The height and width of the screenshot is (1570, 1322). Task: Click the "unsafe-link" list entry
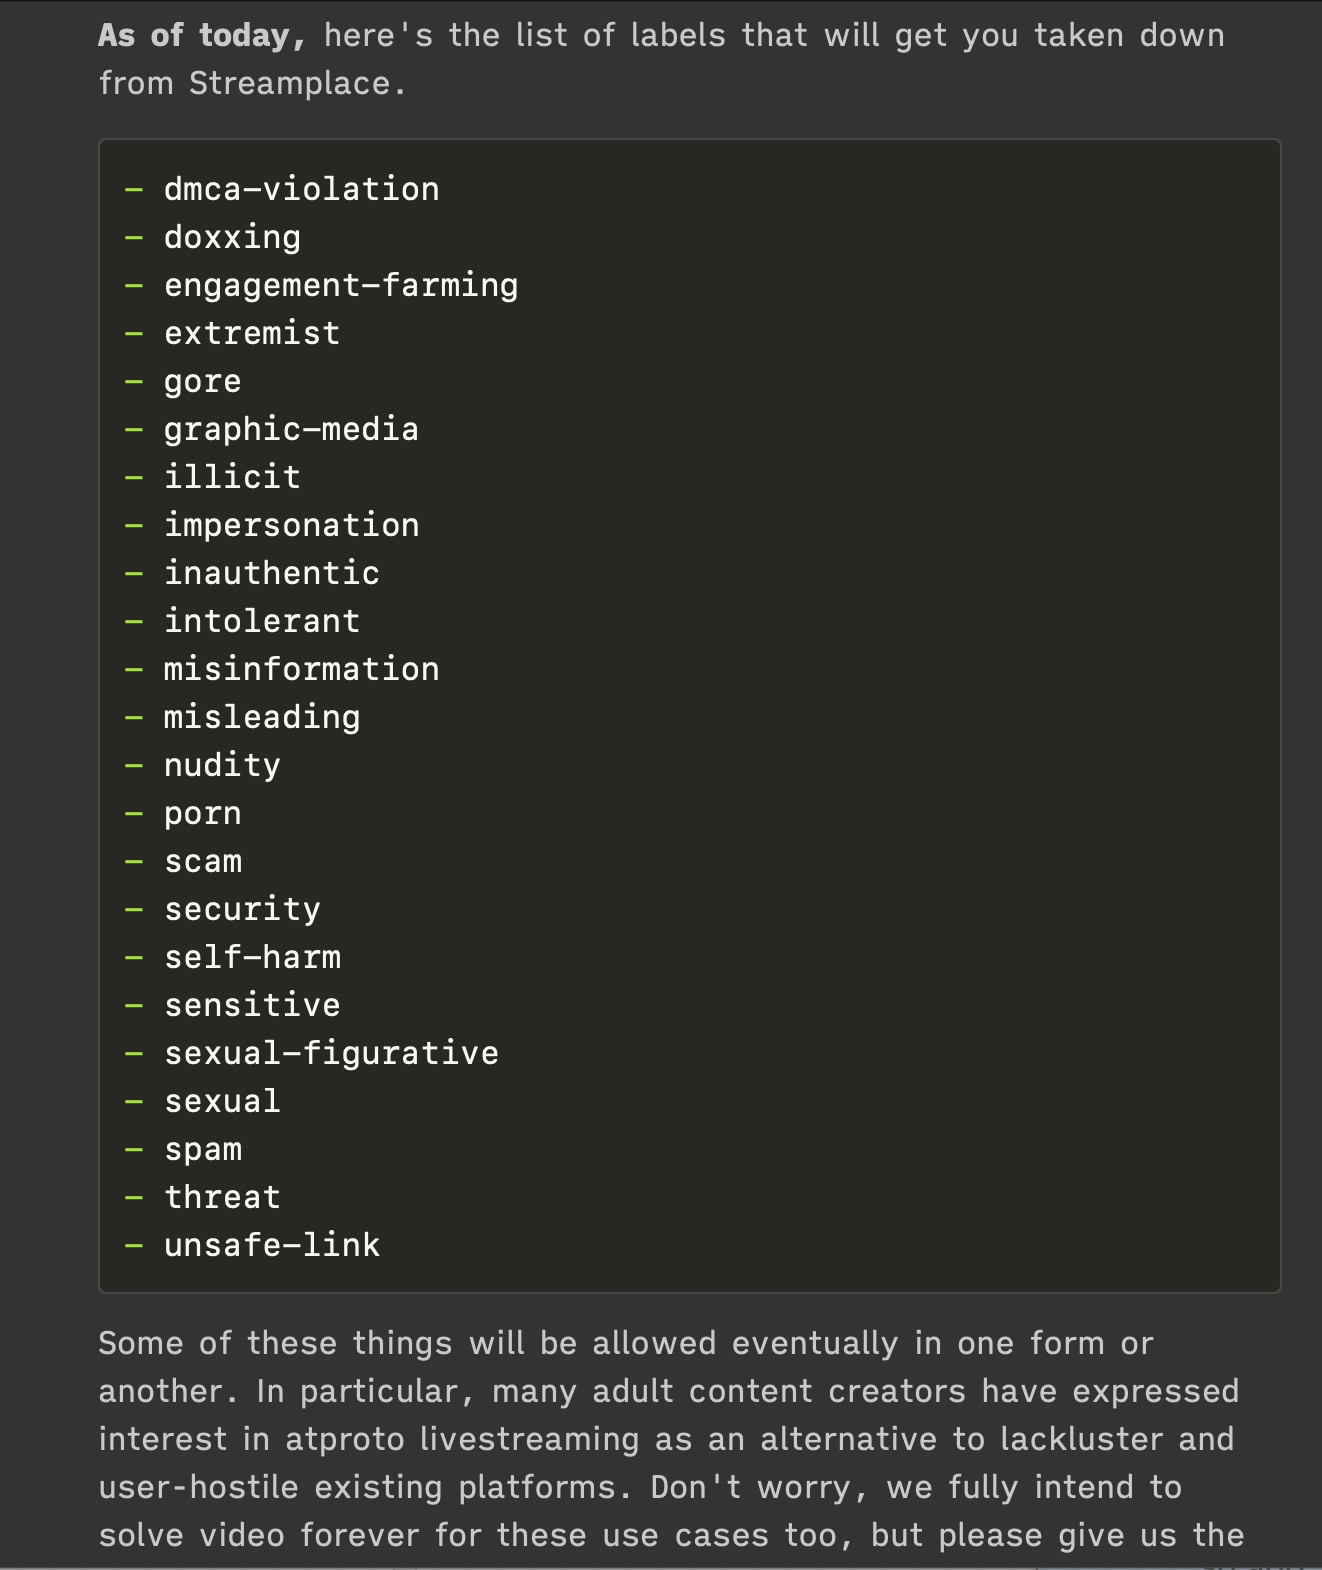pyautogui.click(x=272, y=1245)
